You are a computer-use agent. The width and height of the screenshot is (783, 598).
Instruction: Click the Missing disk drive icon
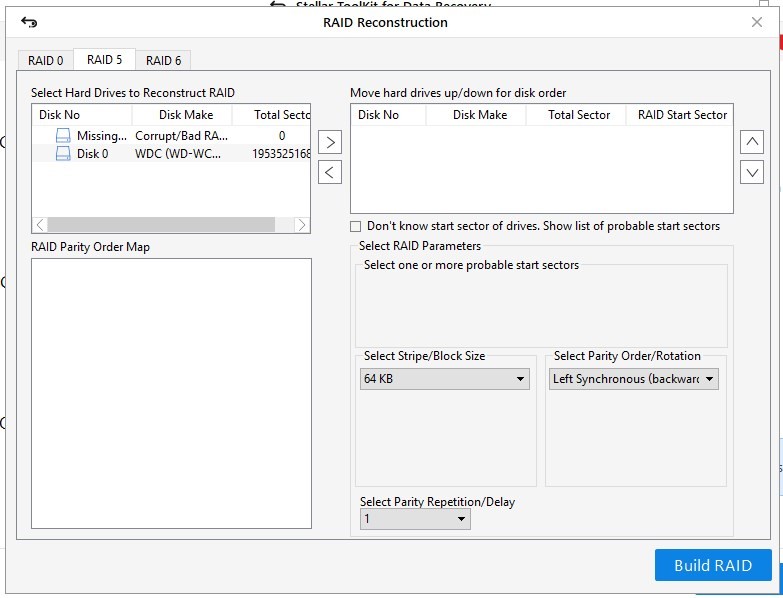pos(63,136)
